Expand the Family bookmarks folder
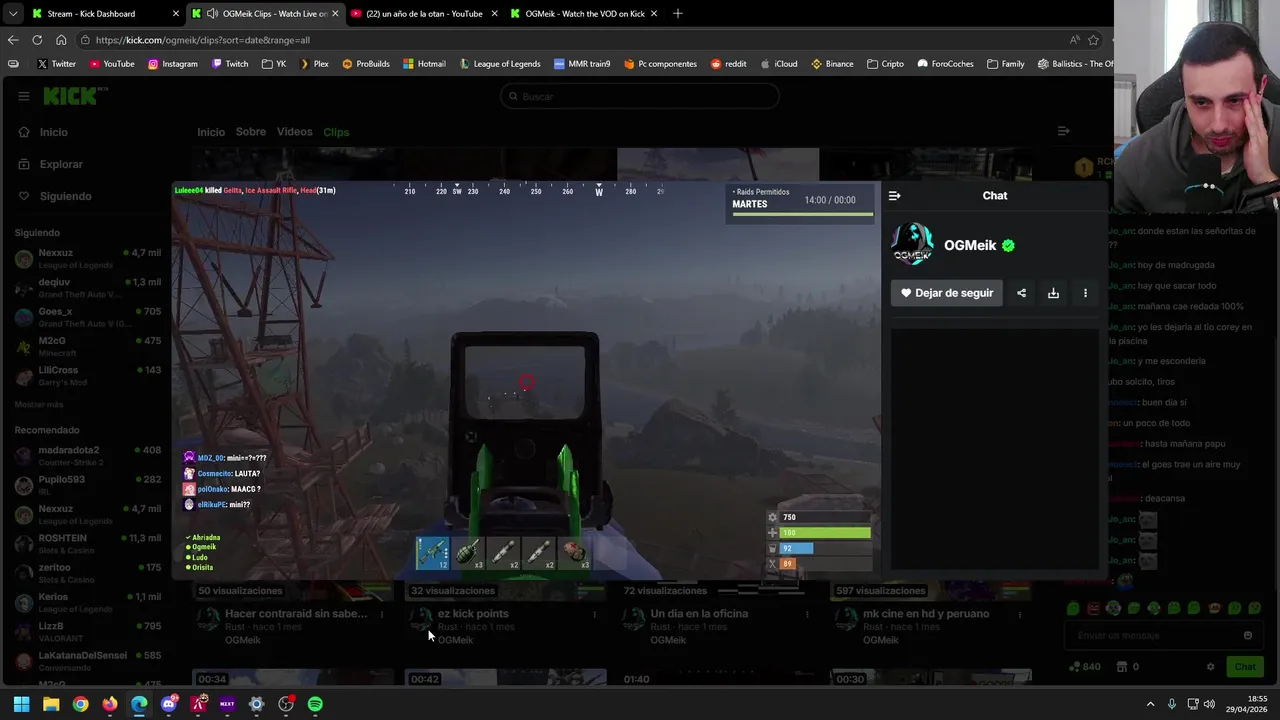Image resolution: width=1280 pixels, height=720 pixels. (1005, 64)
